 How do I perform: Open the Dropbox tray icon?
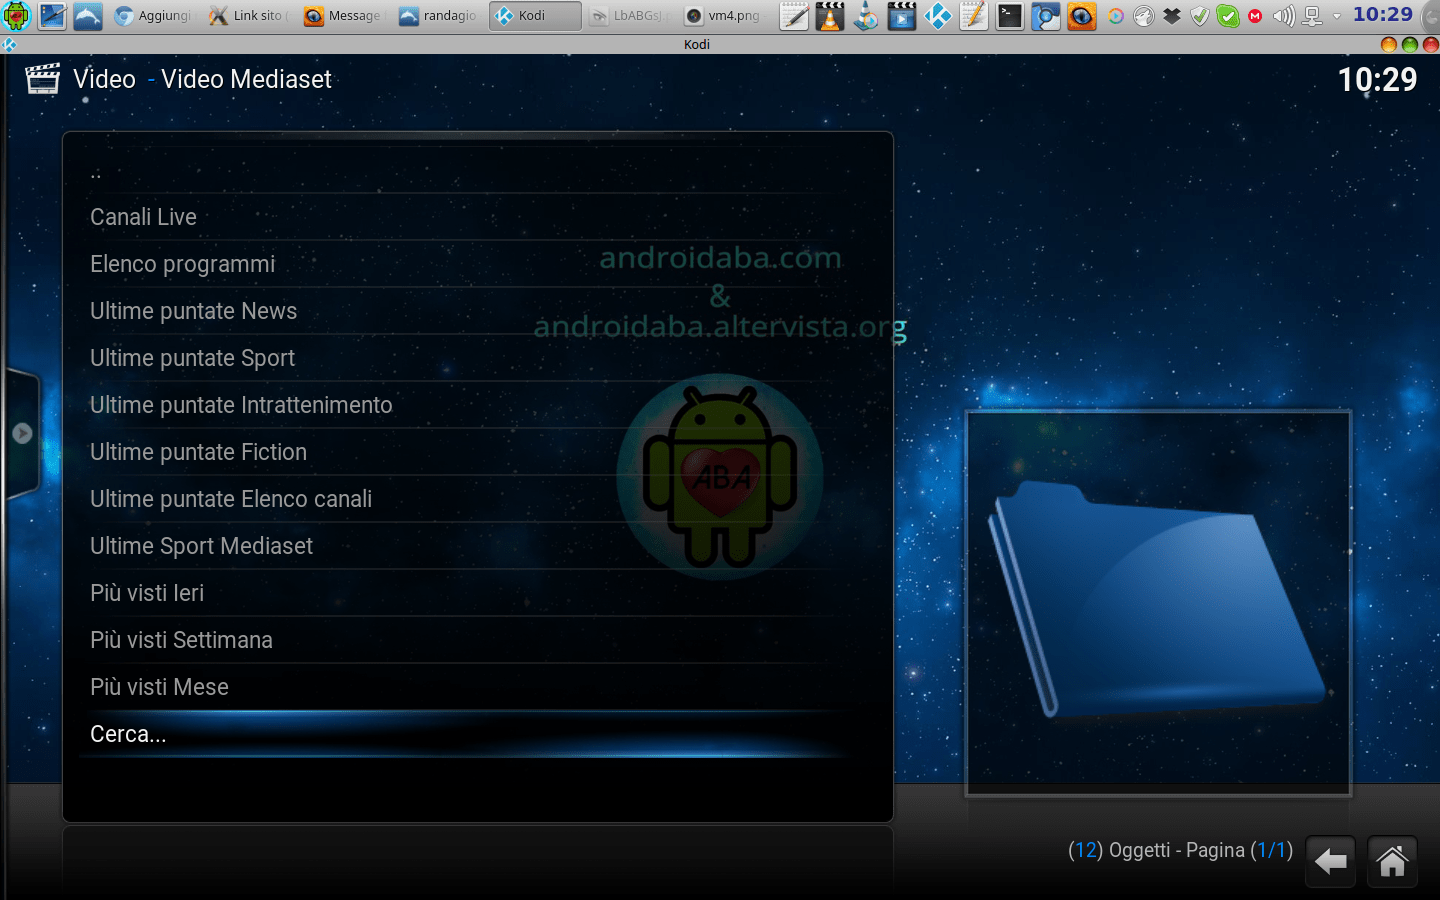click(1172, 16)
